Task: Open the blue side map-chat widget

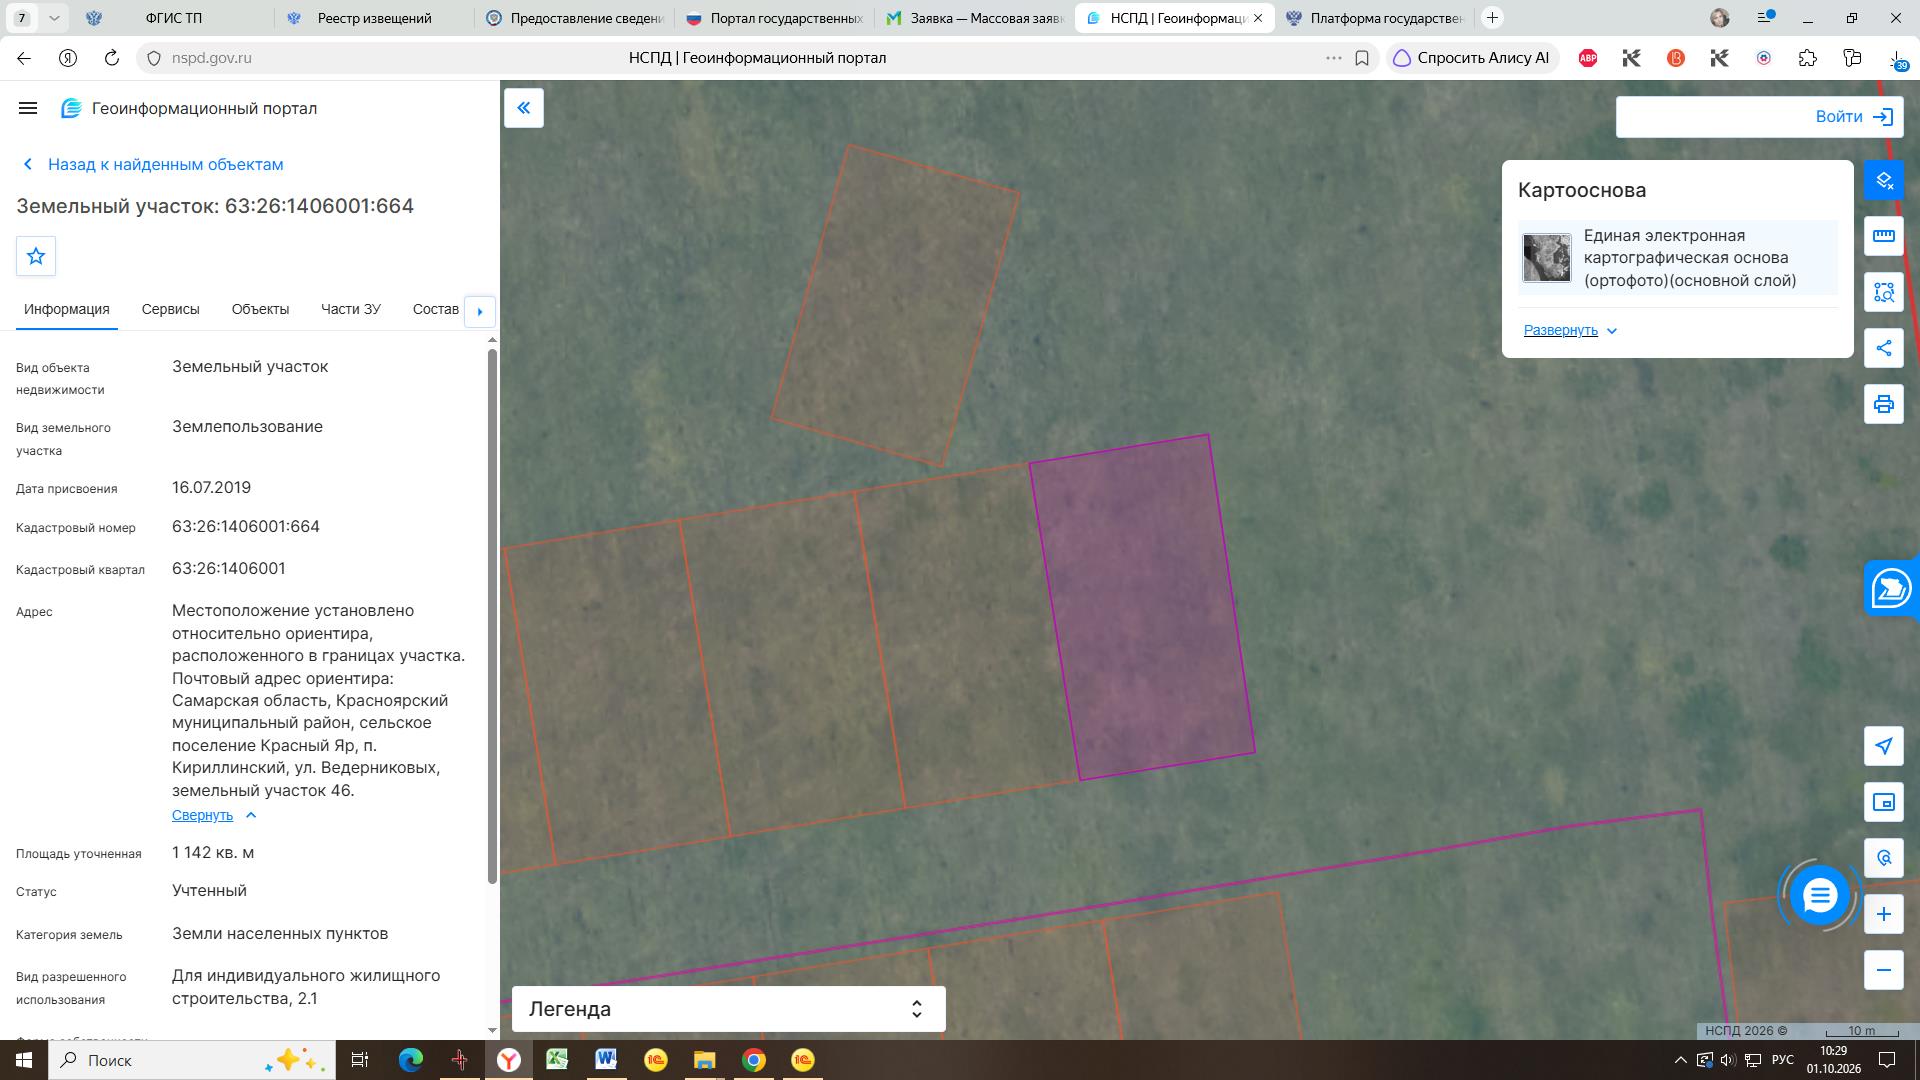Action: tap(1892, 588)
